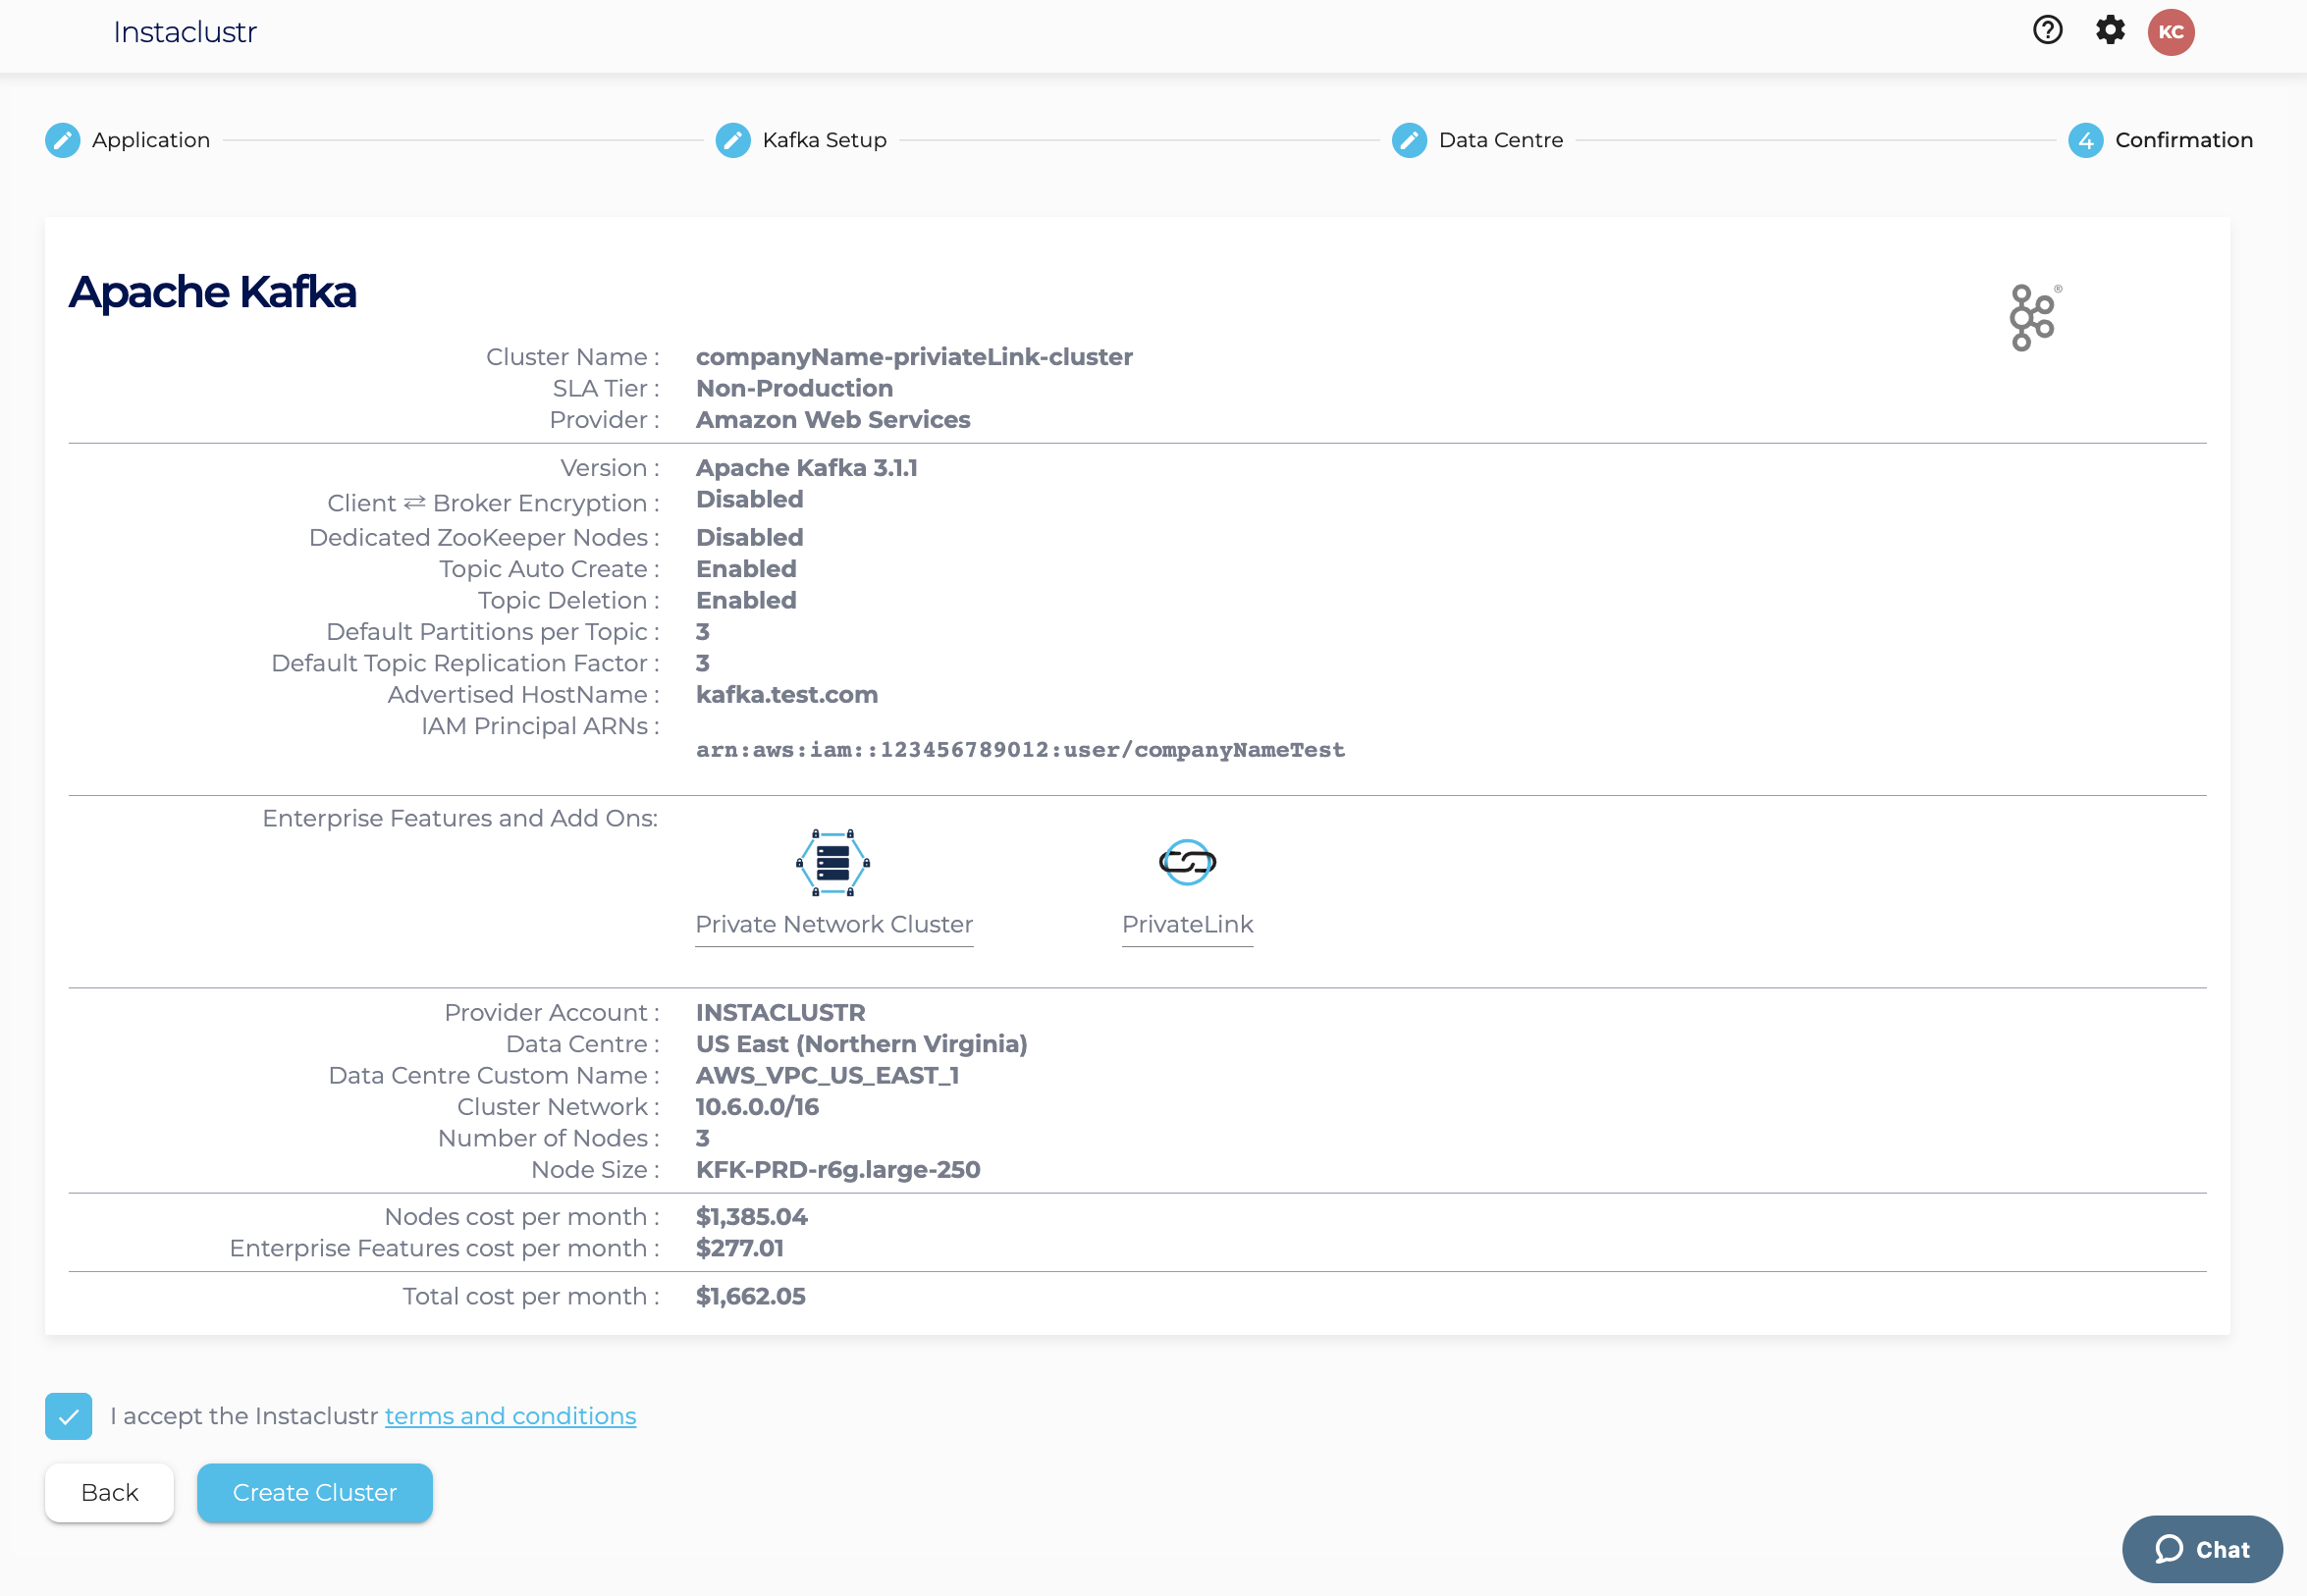Click the Confirmation step number icon
The height and width of the screenshot is (1596, 2307).
2085,140
